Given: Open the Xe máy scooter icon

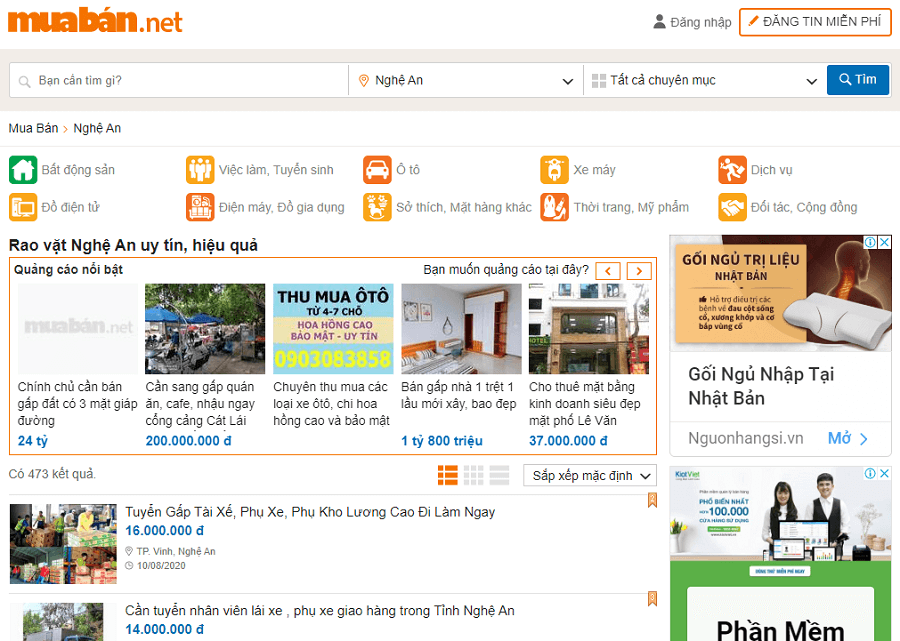Looking at the screenshot, I should [554, 170].
